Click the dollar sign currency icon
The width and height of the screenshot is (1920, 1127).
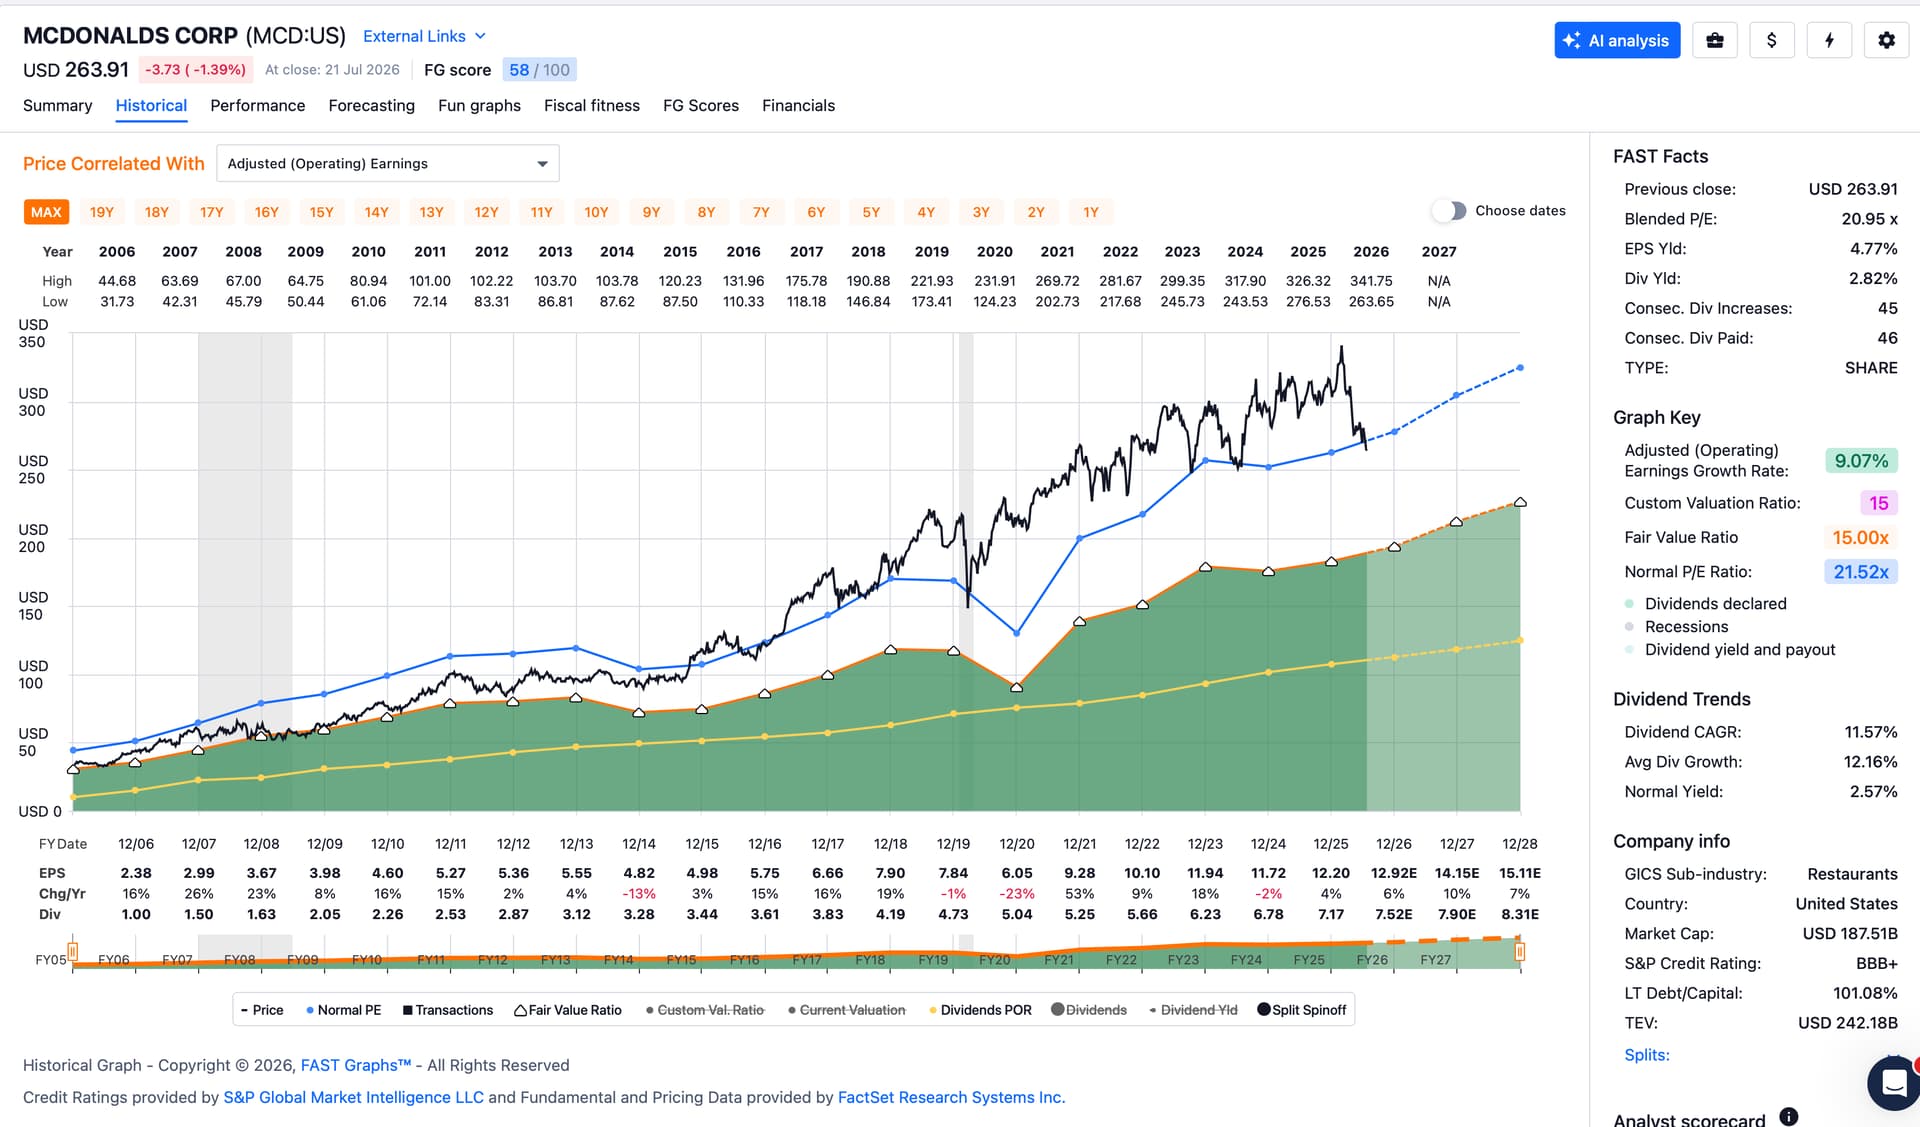[1771, 40]
